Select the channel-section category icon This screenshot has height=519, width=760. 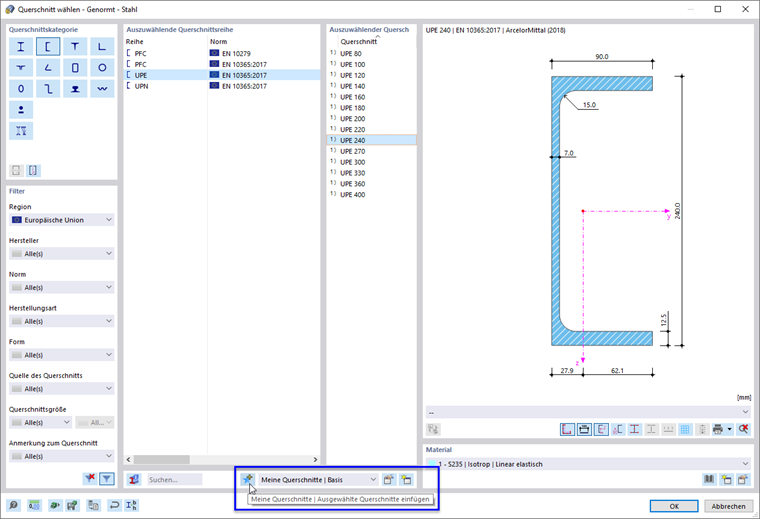(48, 47)
